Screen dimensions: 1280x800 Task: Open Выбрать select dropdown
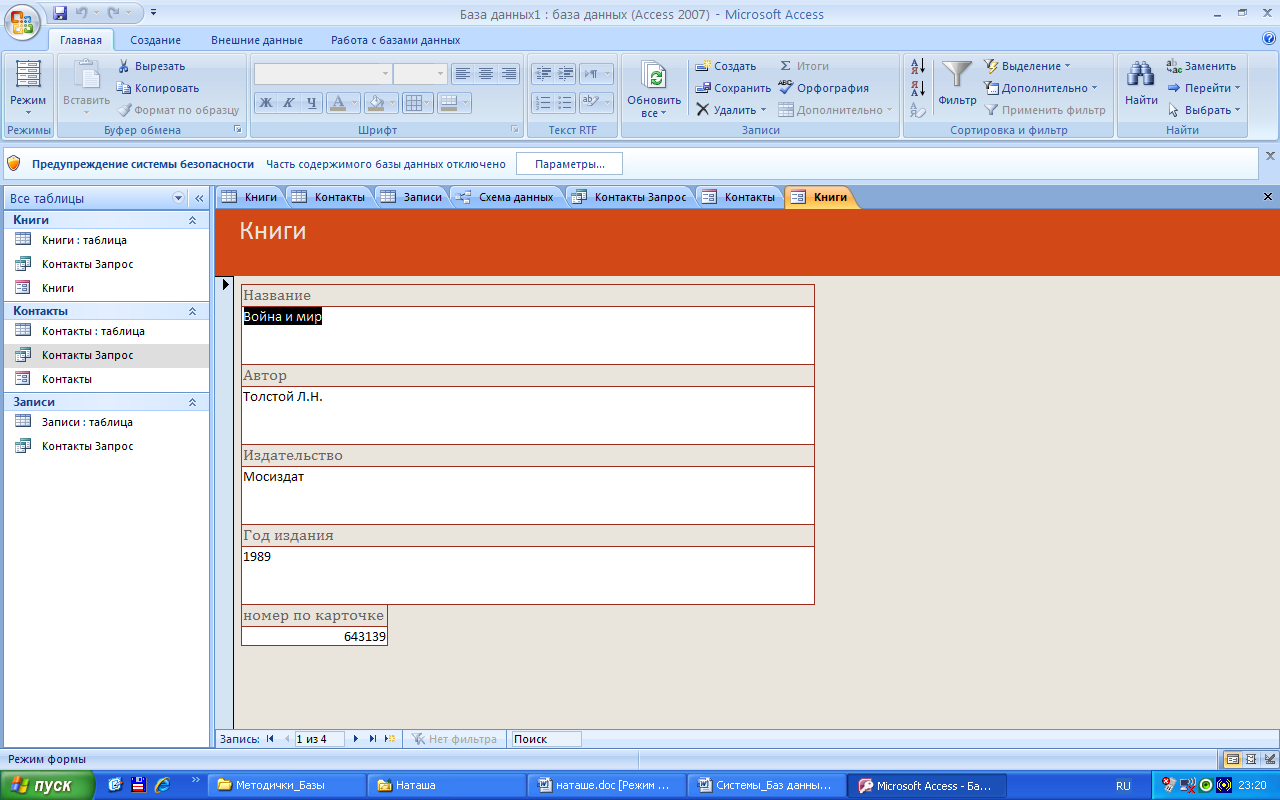pos(1204,110)
